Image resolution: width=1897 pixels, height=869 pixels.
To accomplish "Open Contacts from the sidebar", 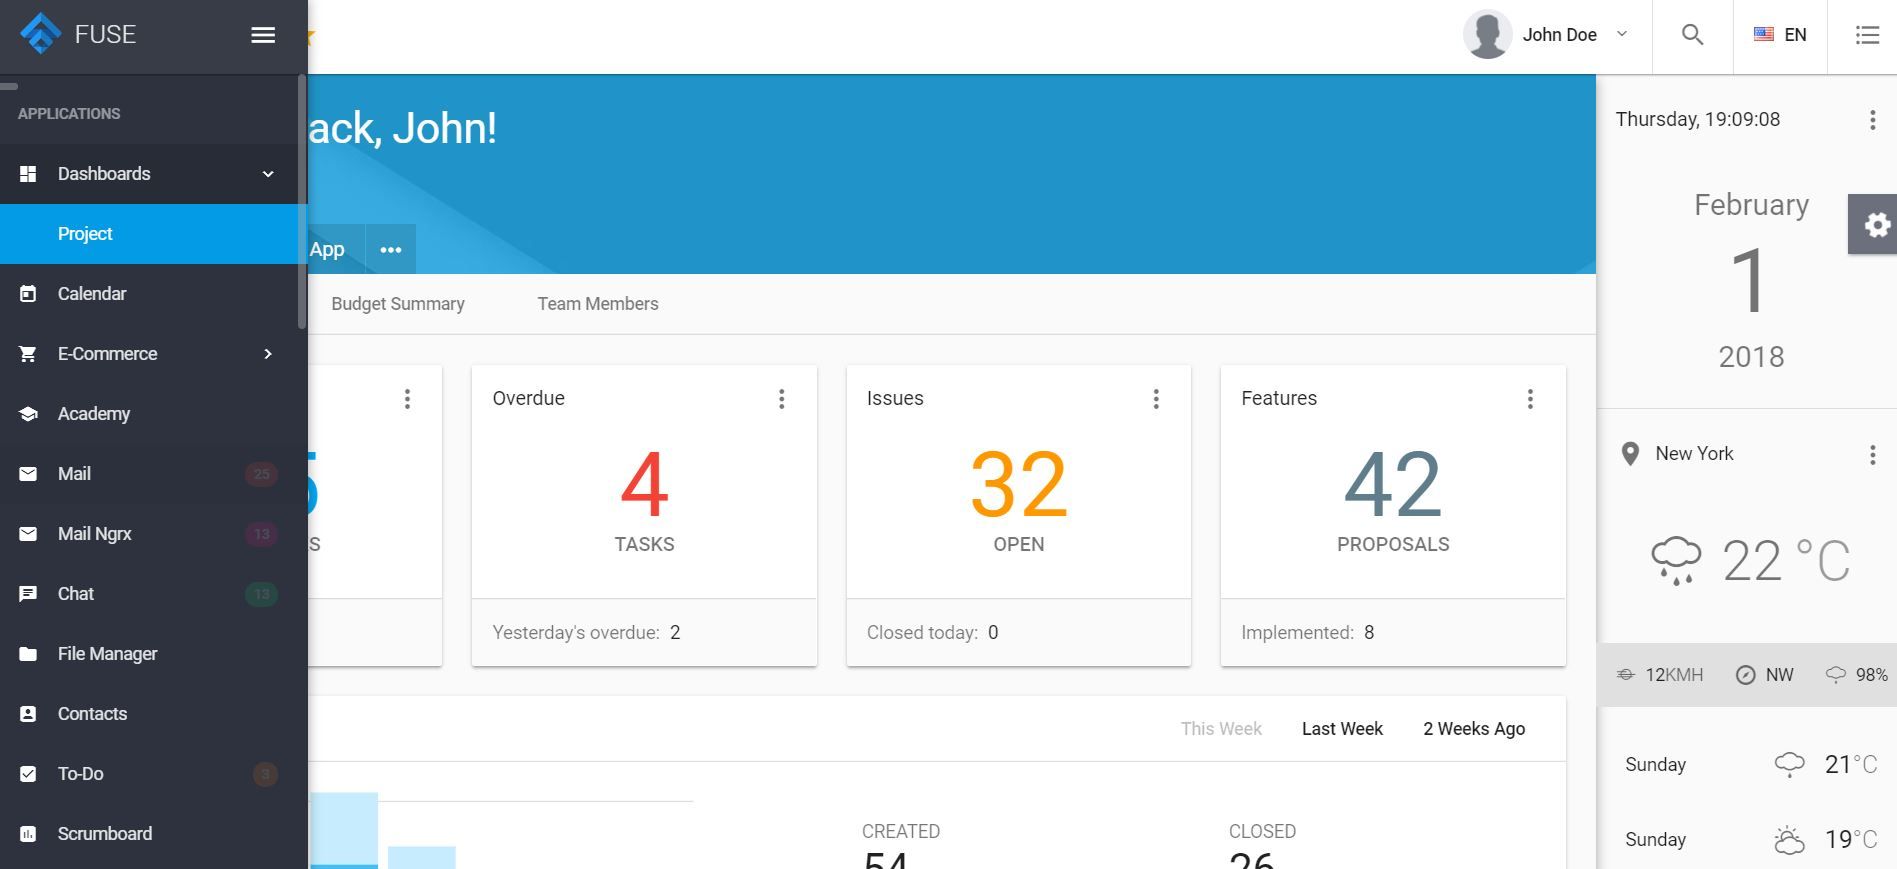I will (x=154, y=714).
